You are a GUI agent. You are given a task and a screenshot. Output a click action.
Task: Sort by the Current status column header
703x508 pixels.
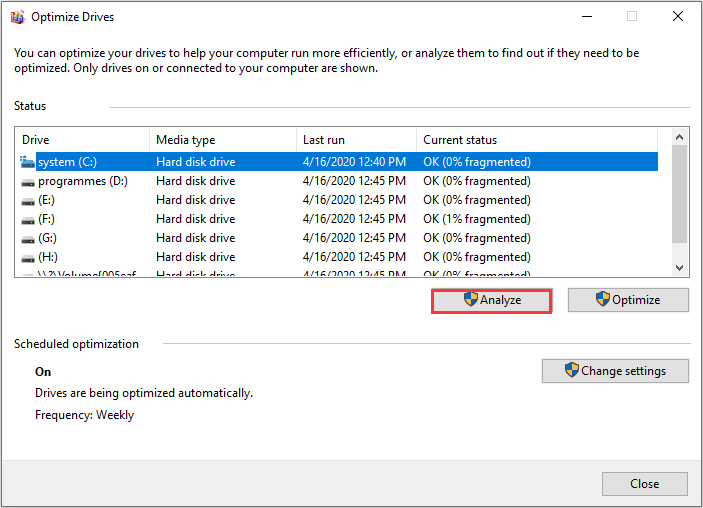(x=537, y=140)
